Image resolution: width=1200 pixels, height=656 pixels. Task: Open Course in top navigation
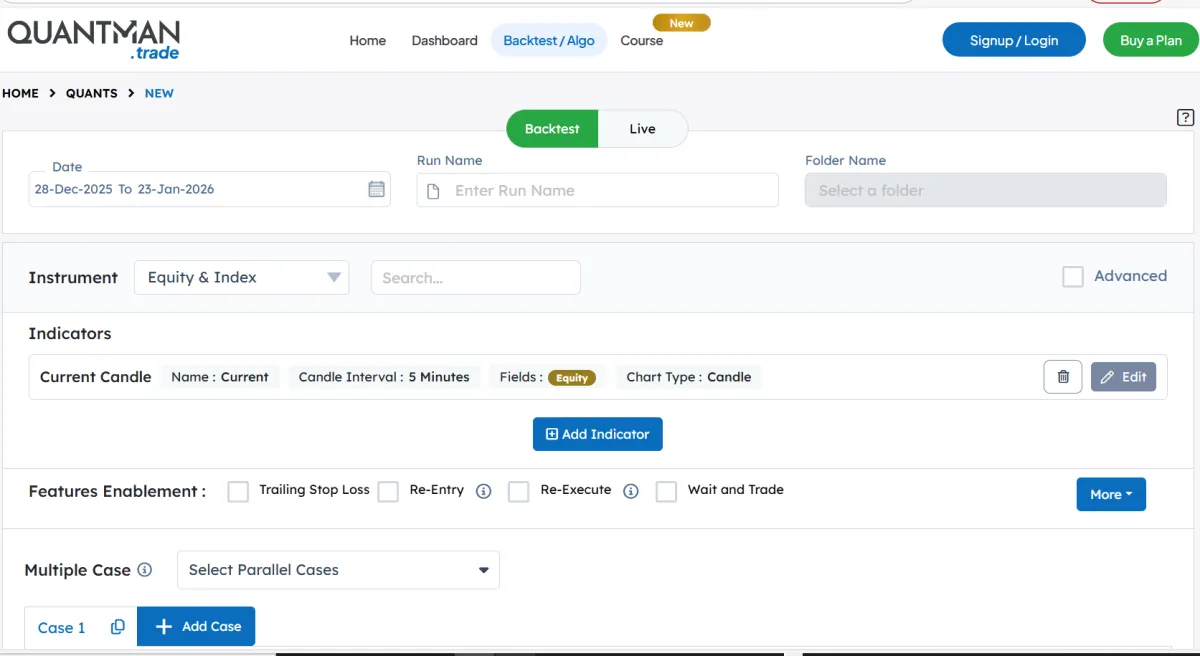[x=642, y=41]
